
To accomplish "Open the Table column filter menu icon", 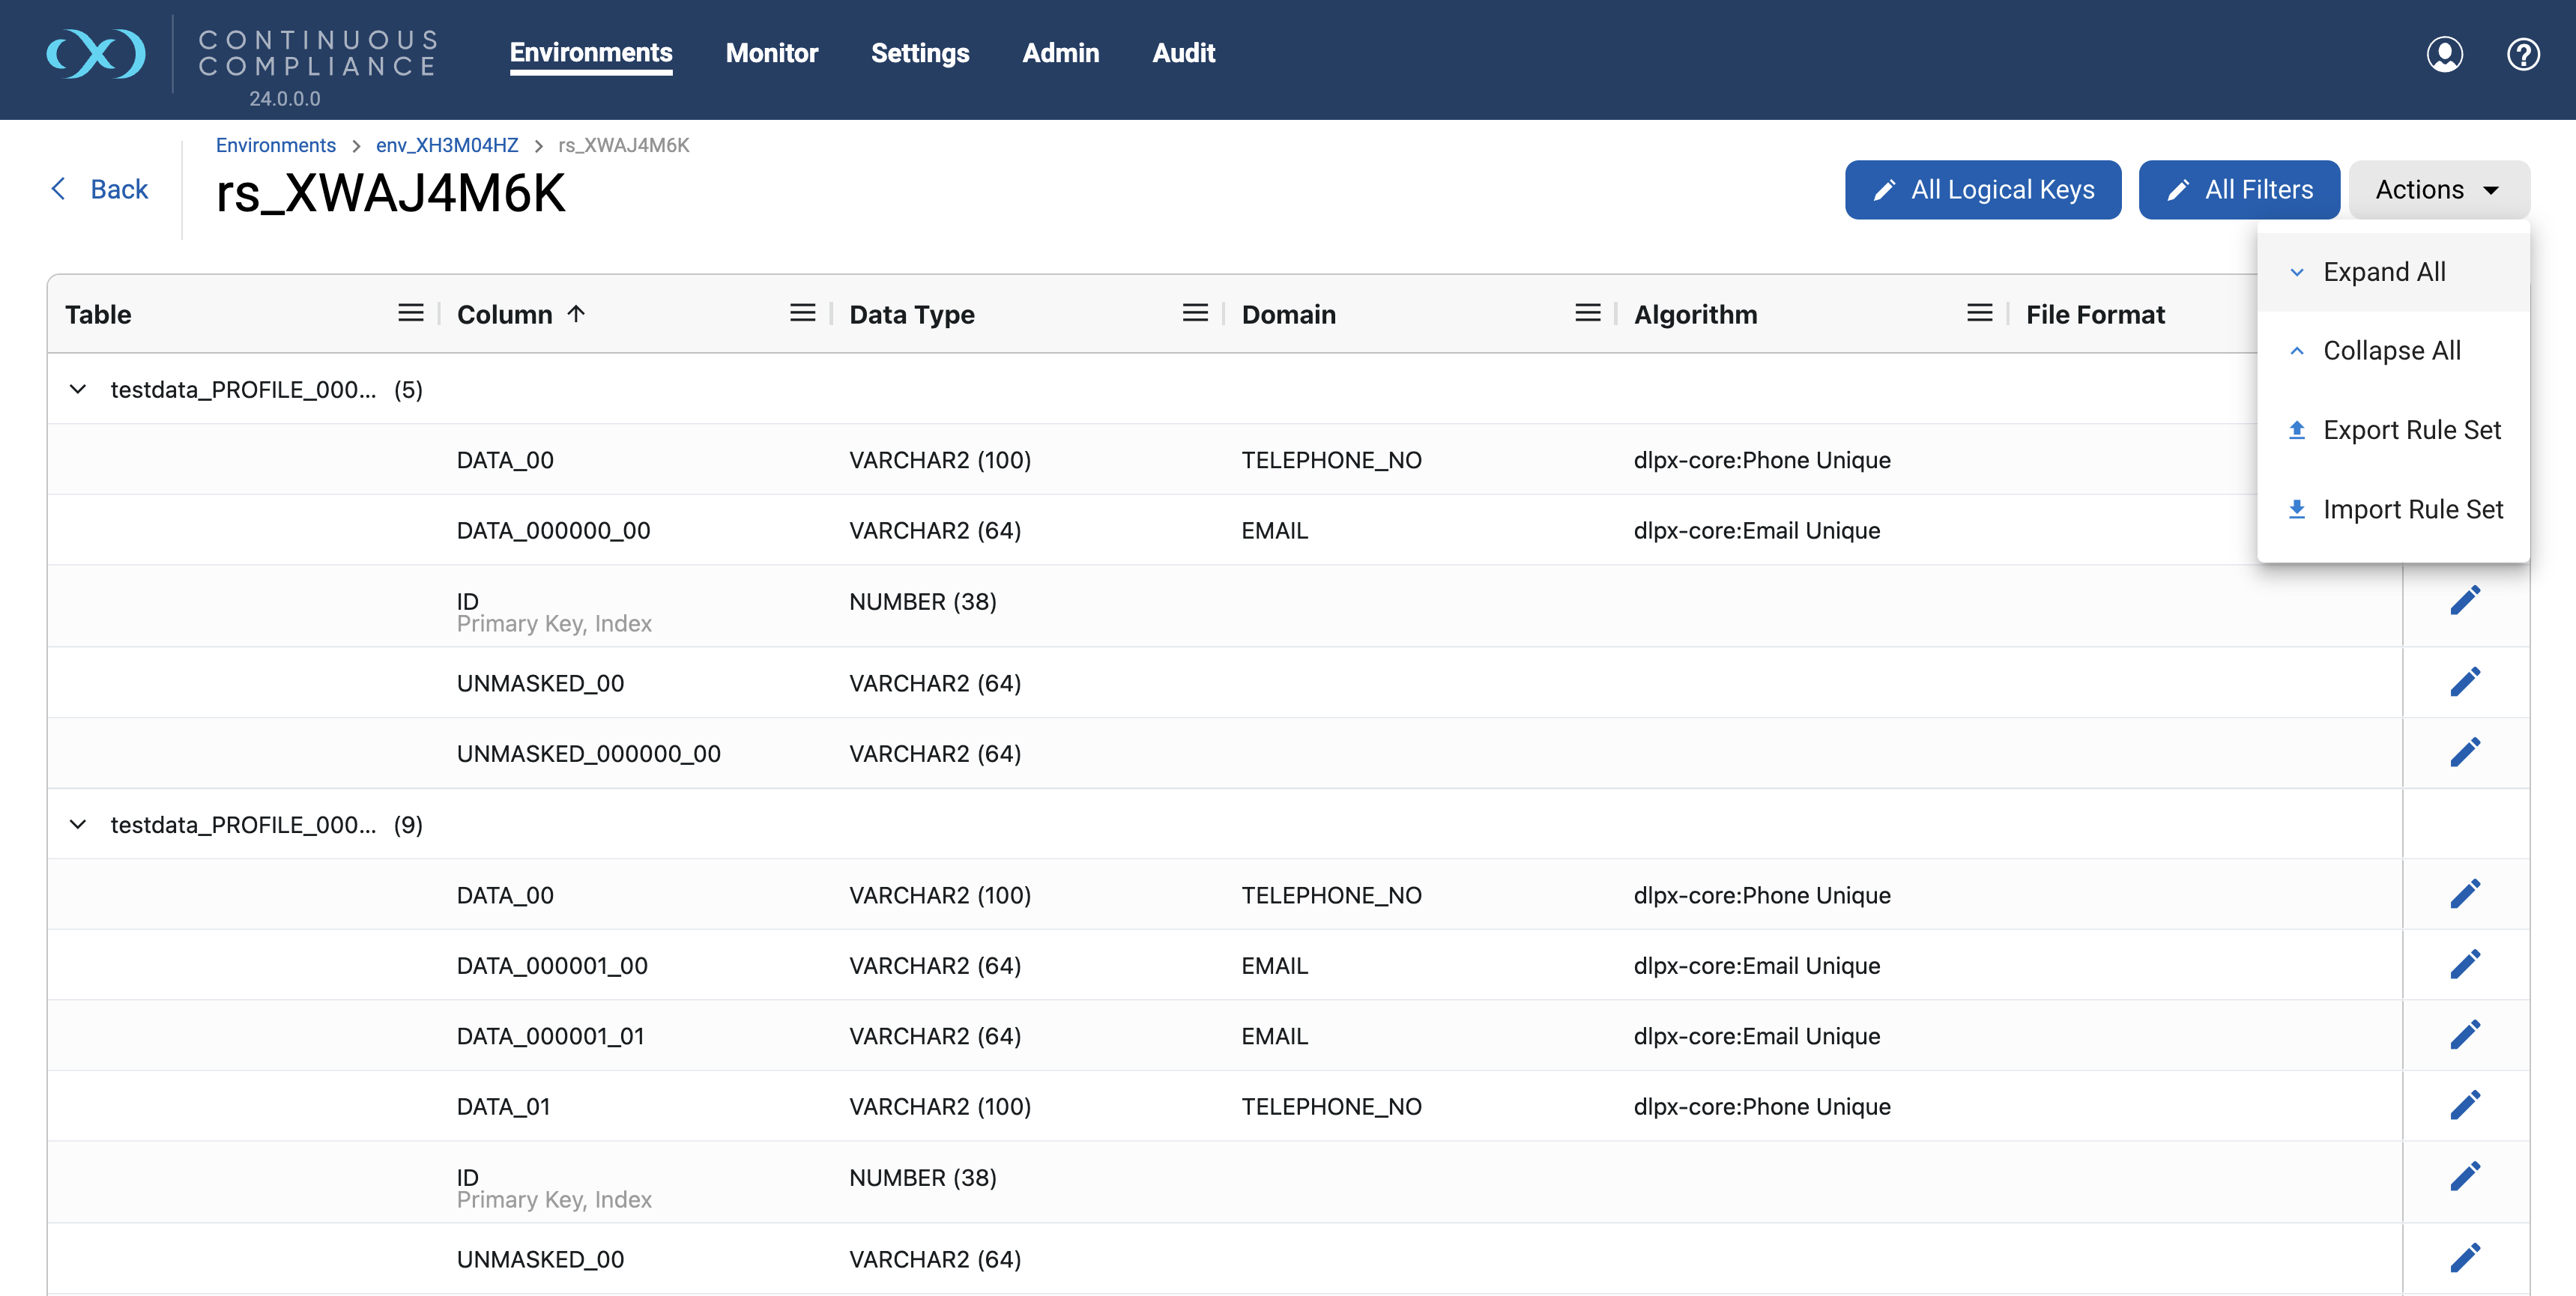I will pyautogui.click(x=410, y=314).
